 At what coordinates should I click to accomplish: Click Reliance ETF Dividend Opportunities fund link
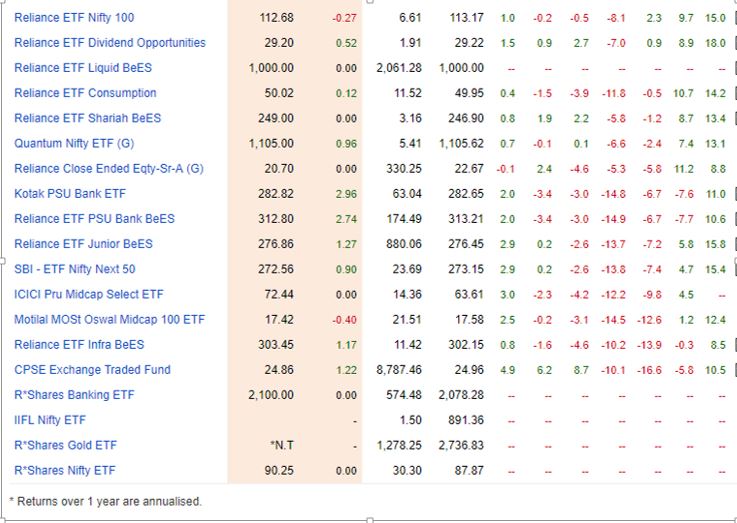point(110,43)
